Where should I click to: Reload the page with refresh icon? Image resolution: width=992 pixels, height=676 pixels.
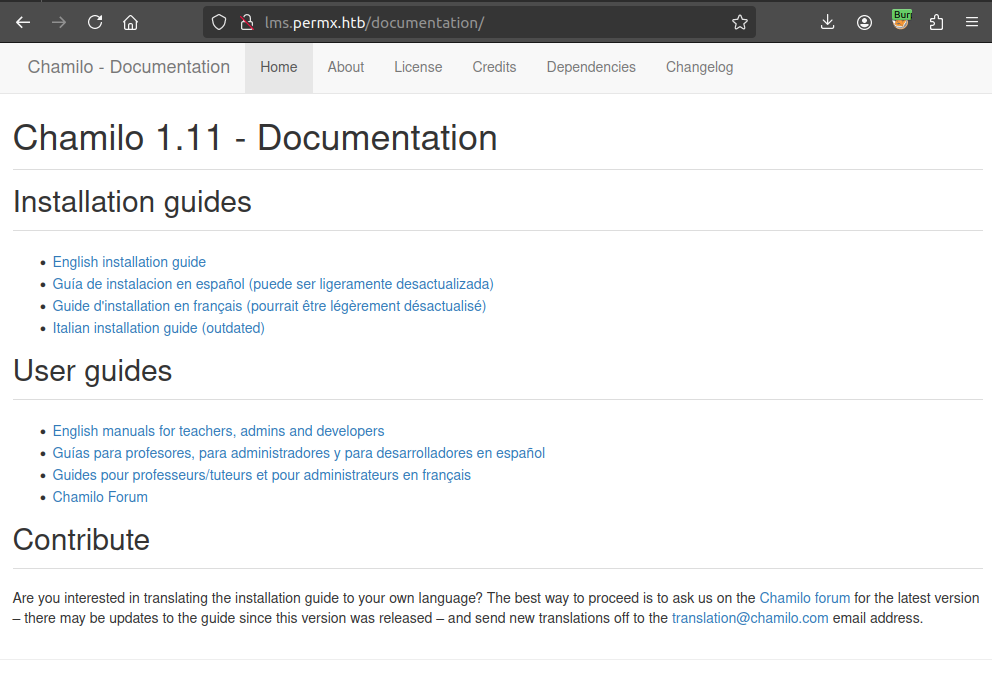[95, 22]
